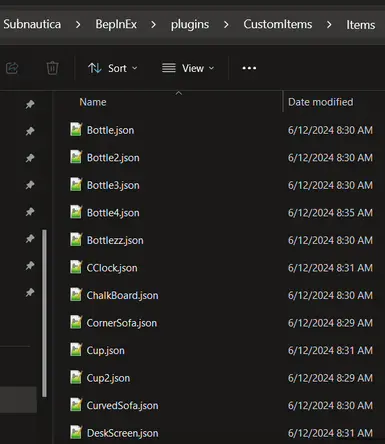385x444 pixels.
Task: Click CornerSofa.json date 8:29 AM
Action: coord(330,323)
